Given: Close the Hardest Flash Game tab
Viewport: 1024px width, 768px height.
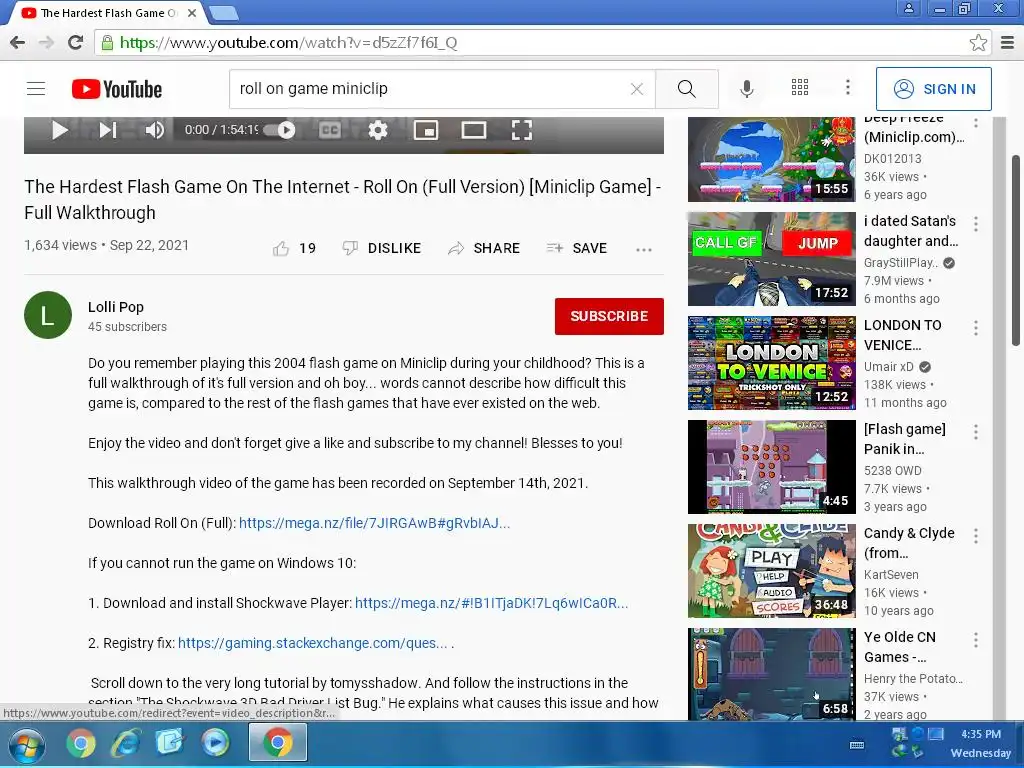Looking at the screenshot, I should [x=192, y=13].
